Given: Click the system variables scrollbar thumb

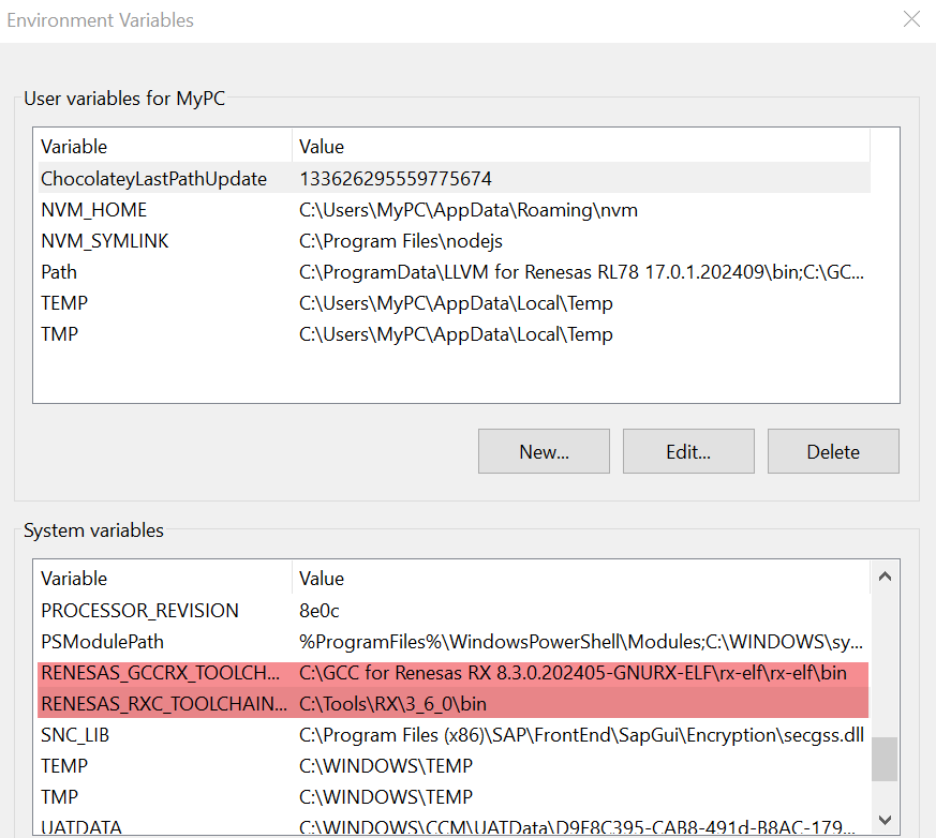Looking at the screenshot, I should tap(885, 759).
